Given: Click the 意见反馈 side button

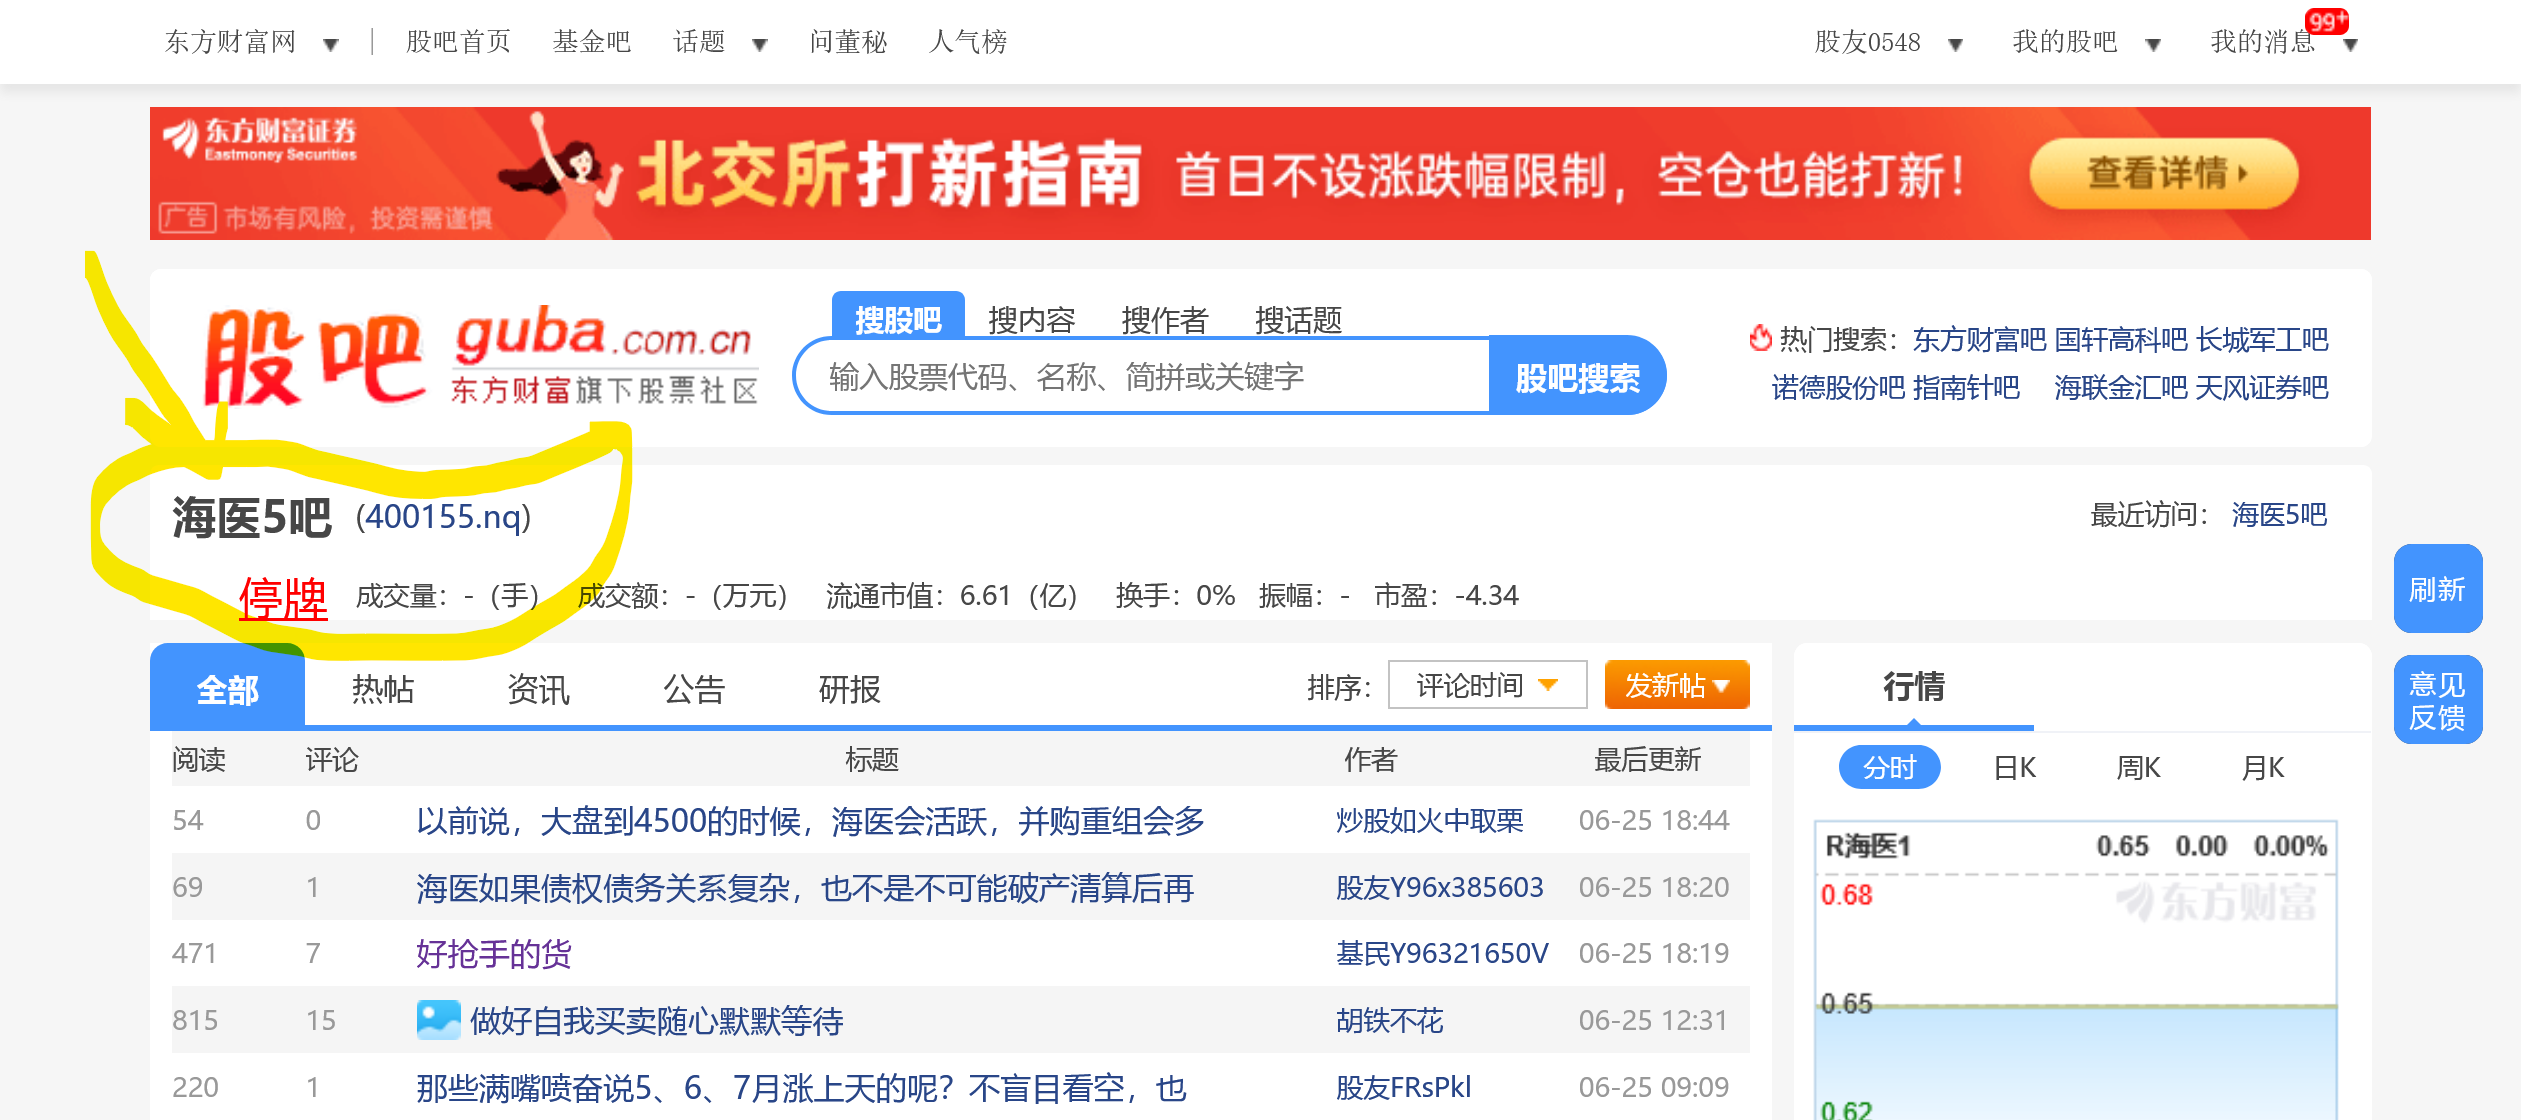Looking at the screenshot, I should [x=2437, y=700].
